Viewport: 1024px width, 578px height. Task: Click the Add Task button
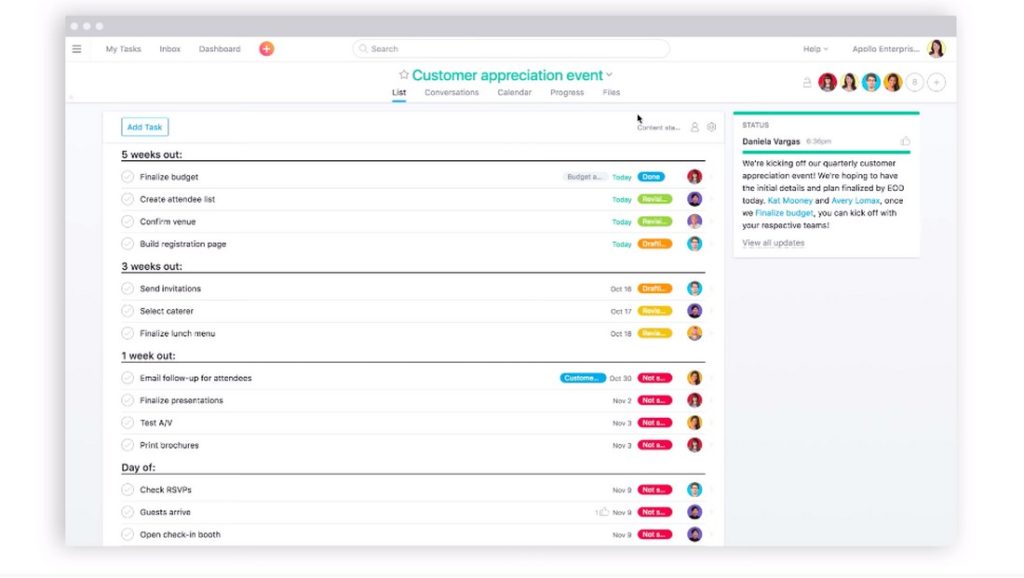(x=144, y=126)
